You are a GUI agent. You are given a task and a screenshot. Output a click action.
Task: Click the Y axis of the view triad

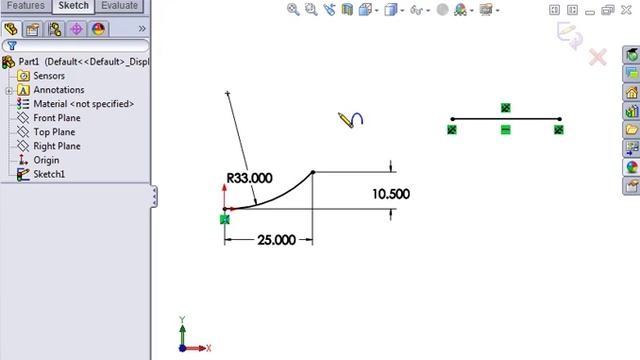tap(182, 331)
